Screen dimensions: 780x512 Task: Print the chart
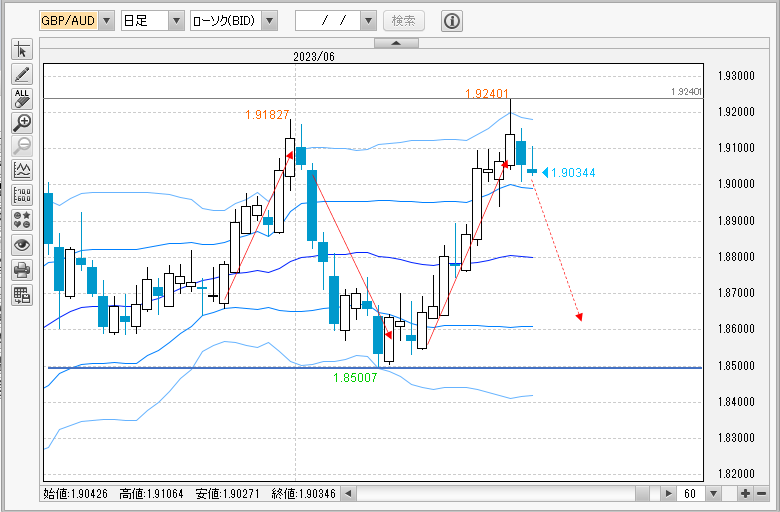tap(22, 270)
